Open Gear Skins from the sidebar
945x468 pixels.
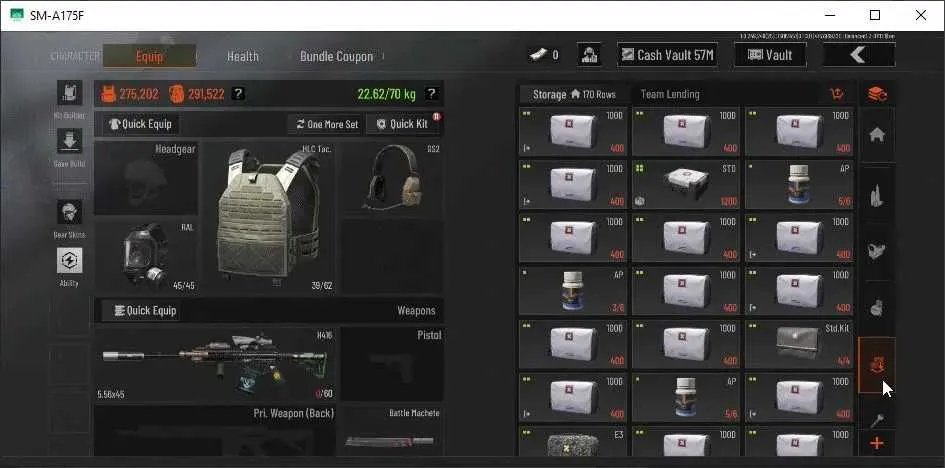coord(69,213)
